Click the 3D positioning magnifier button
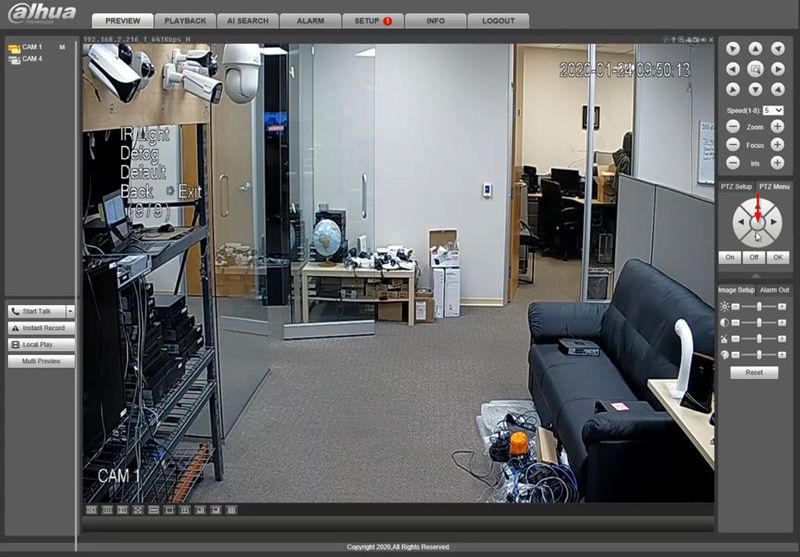This screenshot has width=800, height=557. point(755,69)
